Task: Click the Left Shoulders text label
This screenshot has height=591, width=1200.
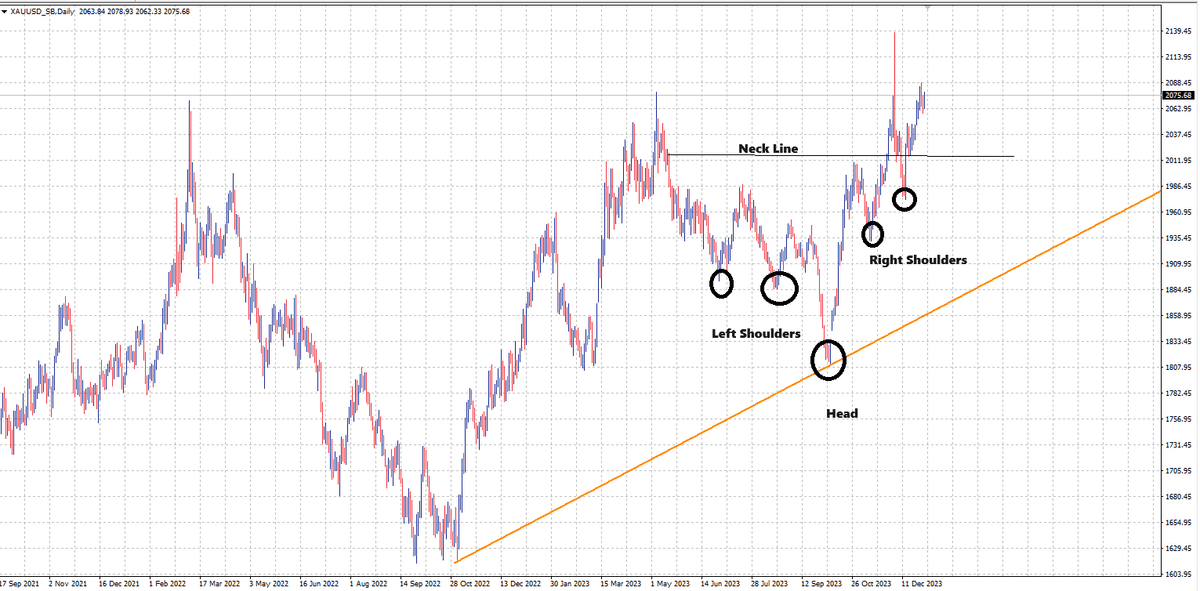Action: click(x=755, y=333)
